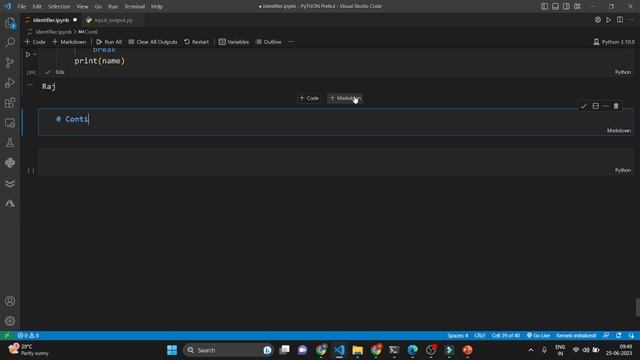Click the taskbar Search box
This screenshot has width=640, height=360.
click(228, 350)
